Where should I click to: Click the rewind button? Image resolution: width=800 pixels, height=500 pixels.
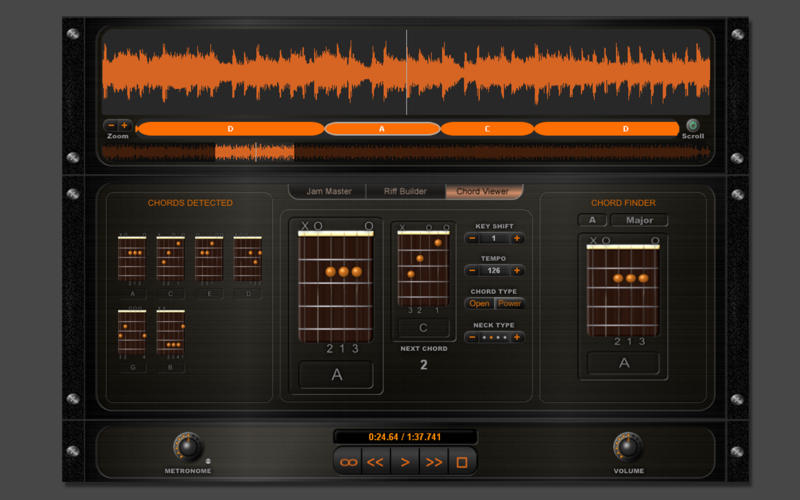point(376,462)
